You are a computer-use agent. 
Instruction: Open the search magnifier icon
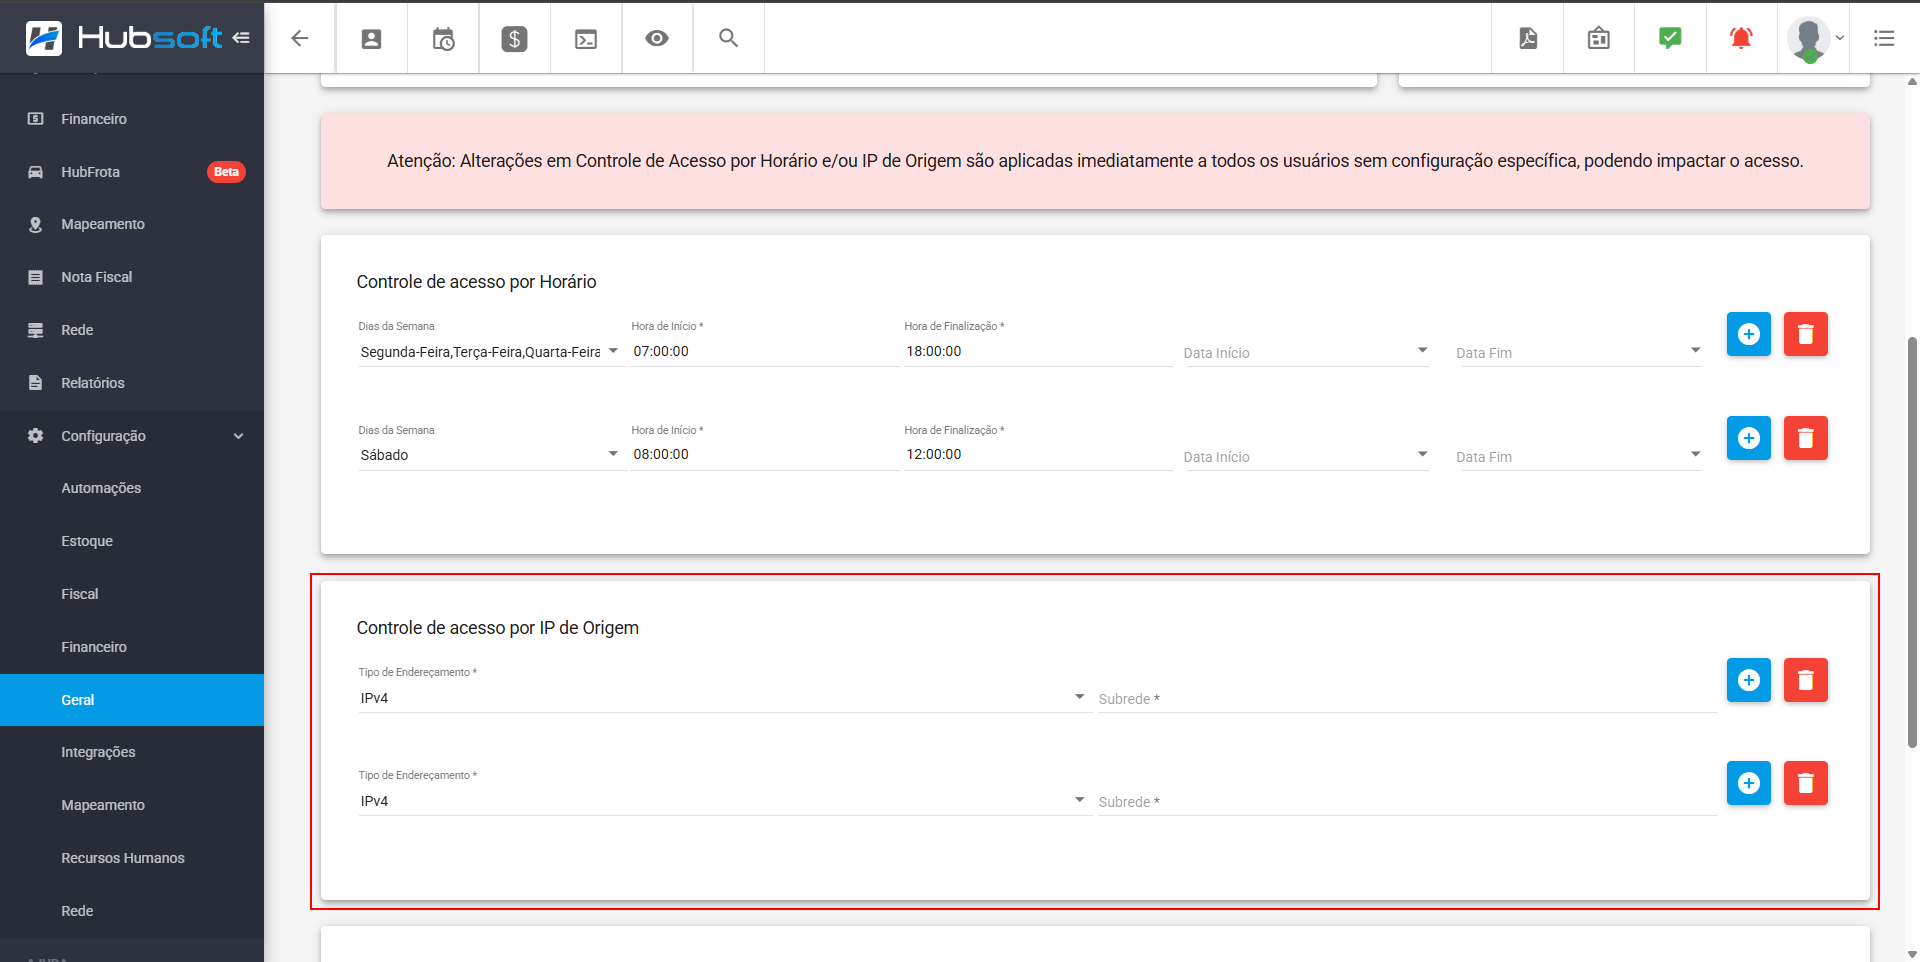pyautogui.click(x=728, y=38)
